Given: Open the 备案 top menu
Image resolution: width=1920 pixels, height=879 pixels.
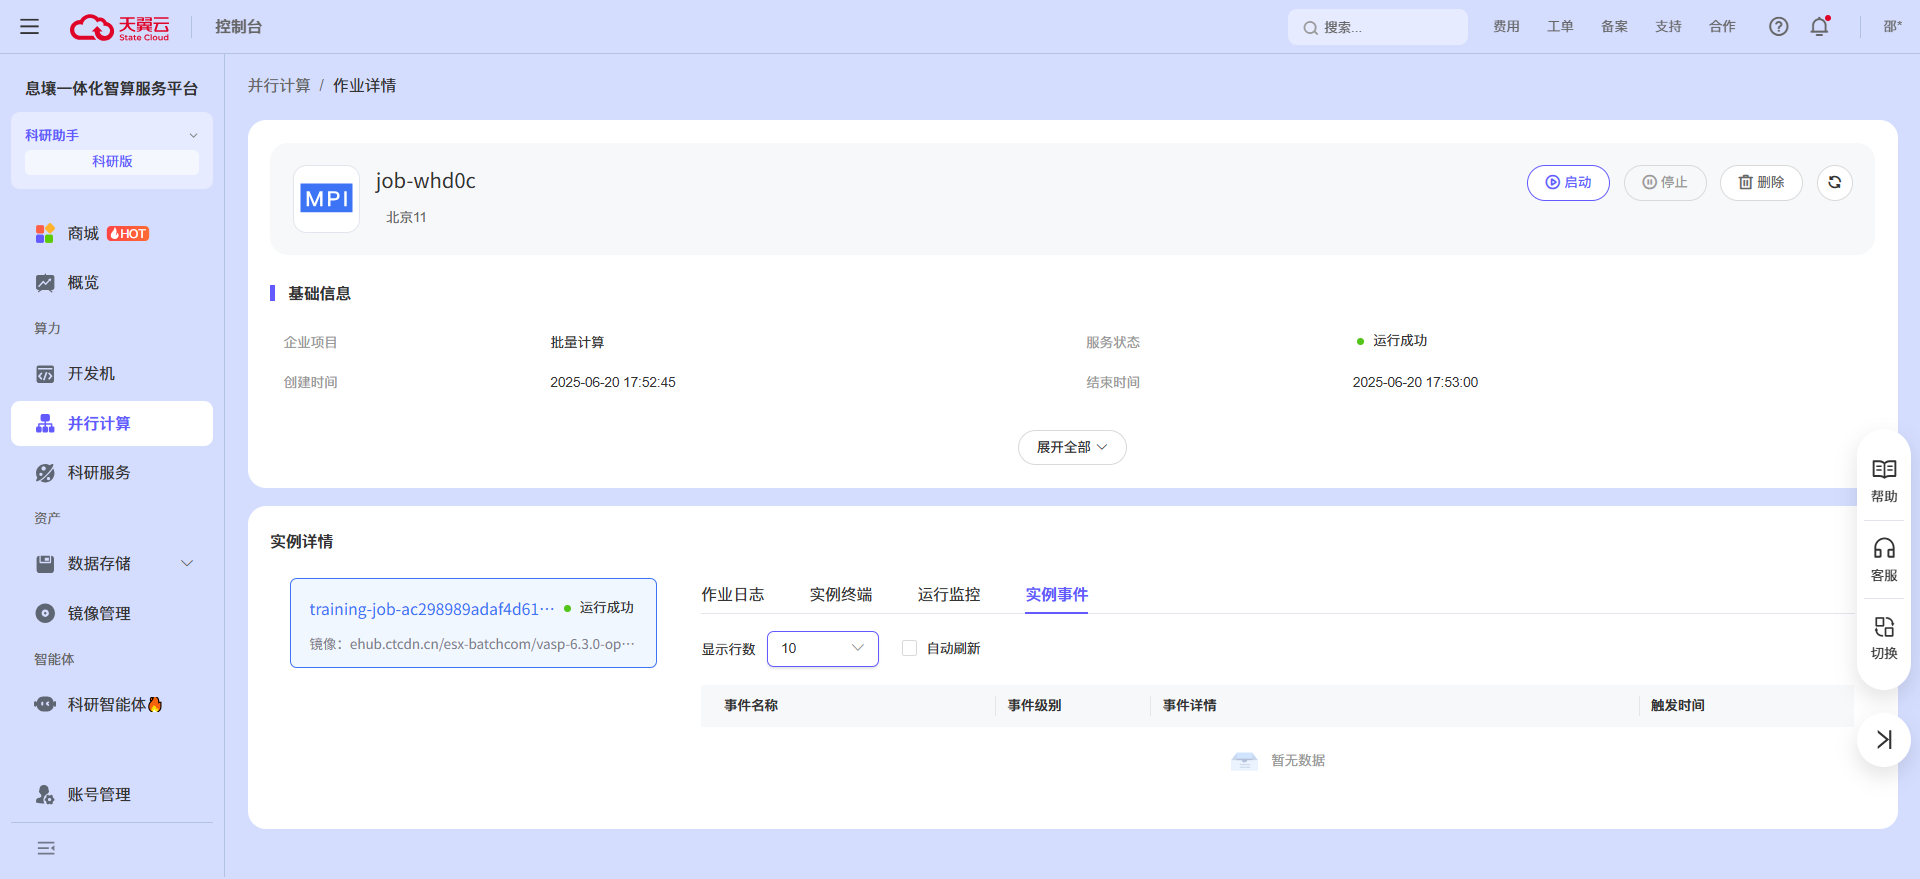Looking at the screenshot, I should (1614, 27).
